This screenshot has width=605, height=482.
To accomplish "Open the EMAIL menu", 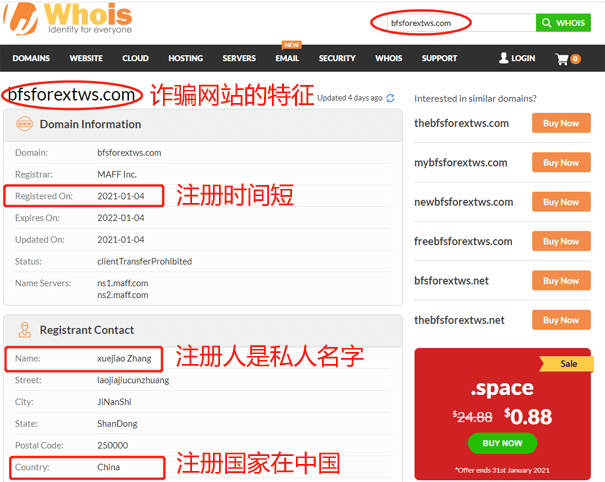I will 287,58.
